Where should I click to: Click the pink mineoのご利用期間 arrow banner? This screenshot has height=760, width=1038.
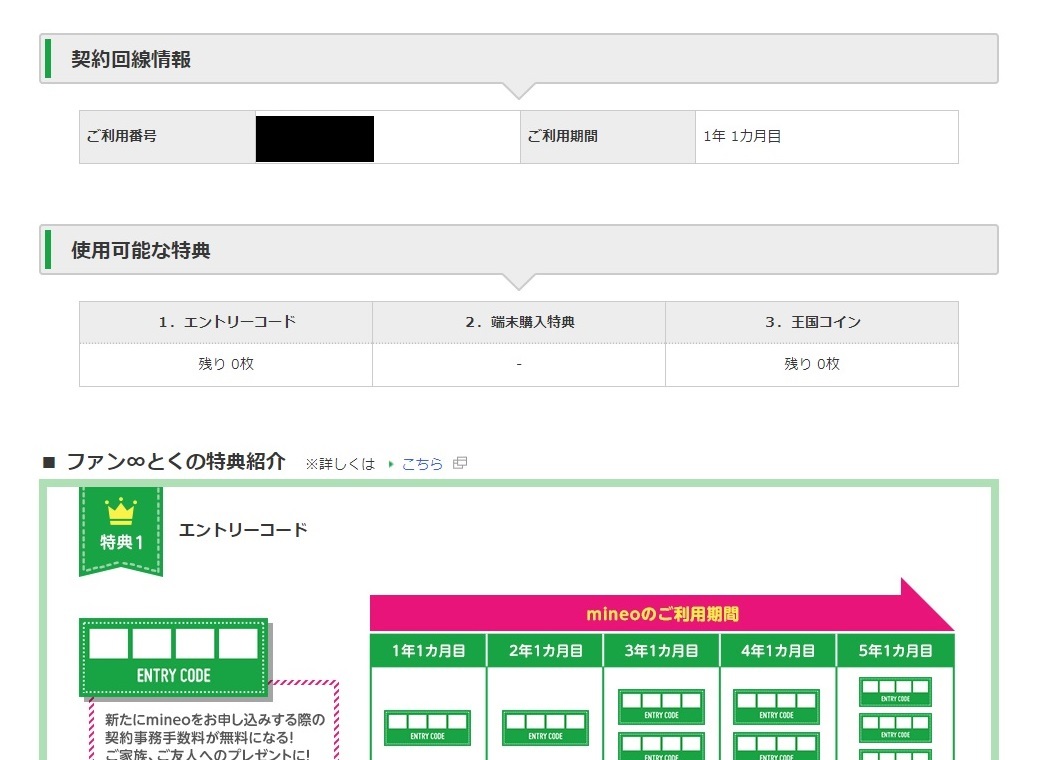[x=662, y=613]
